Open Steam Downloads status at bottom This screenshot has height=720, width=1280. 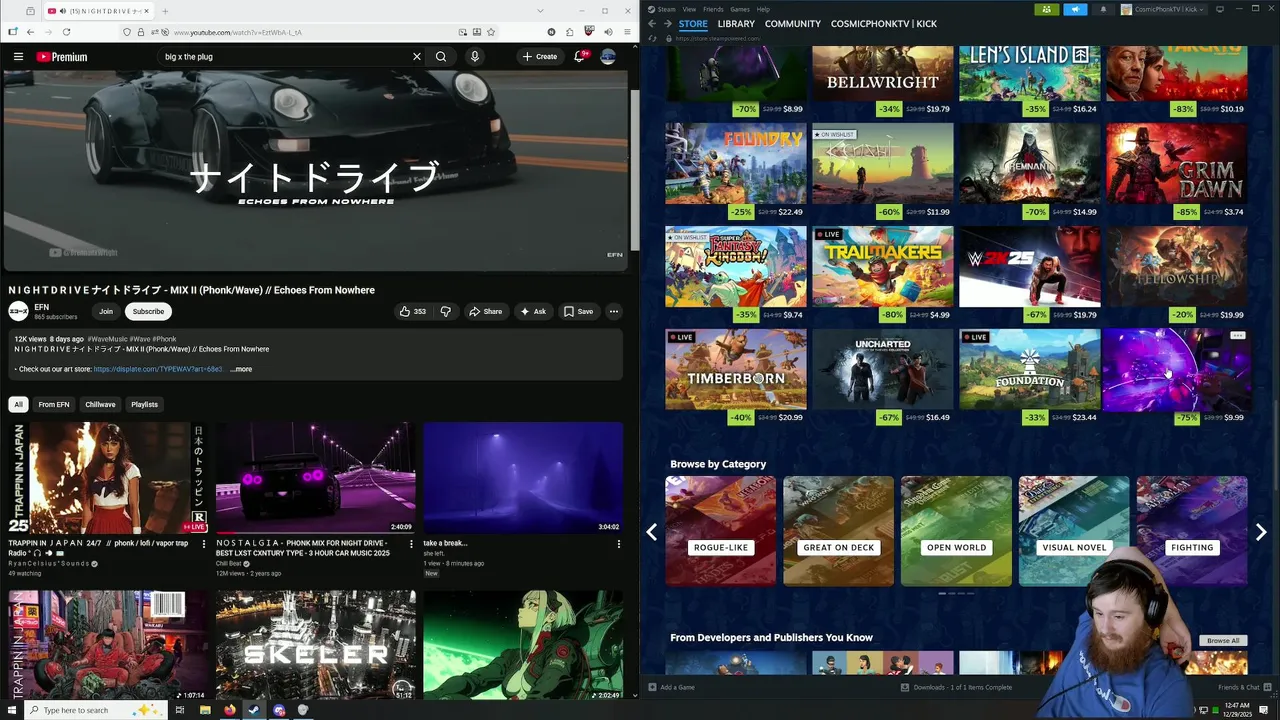pos(957,687)
